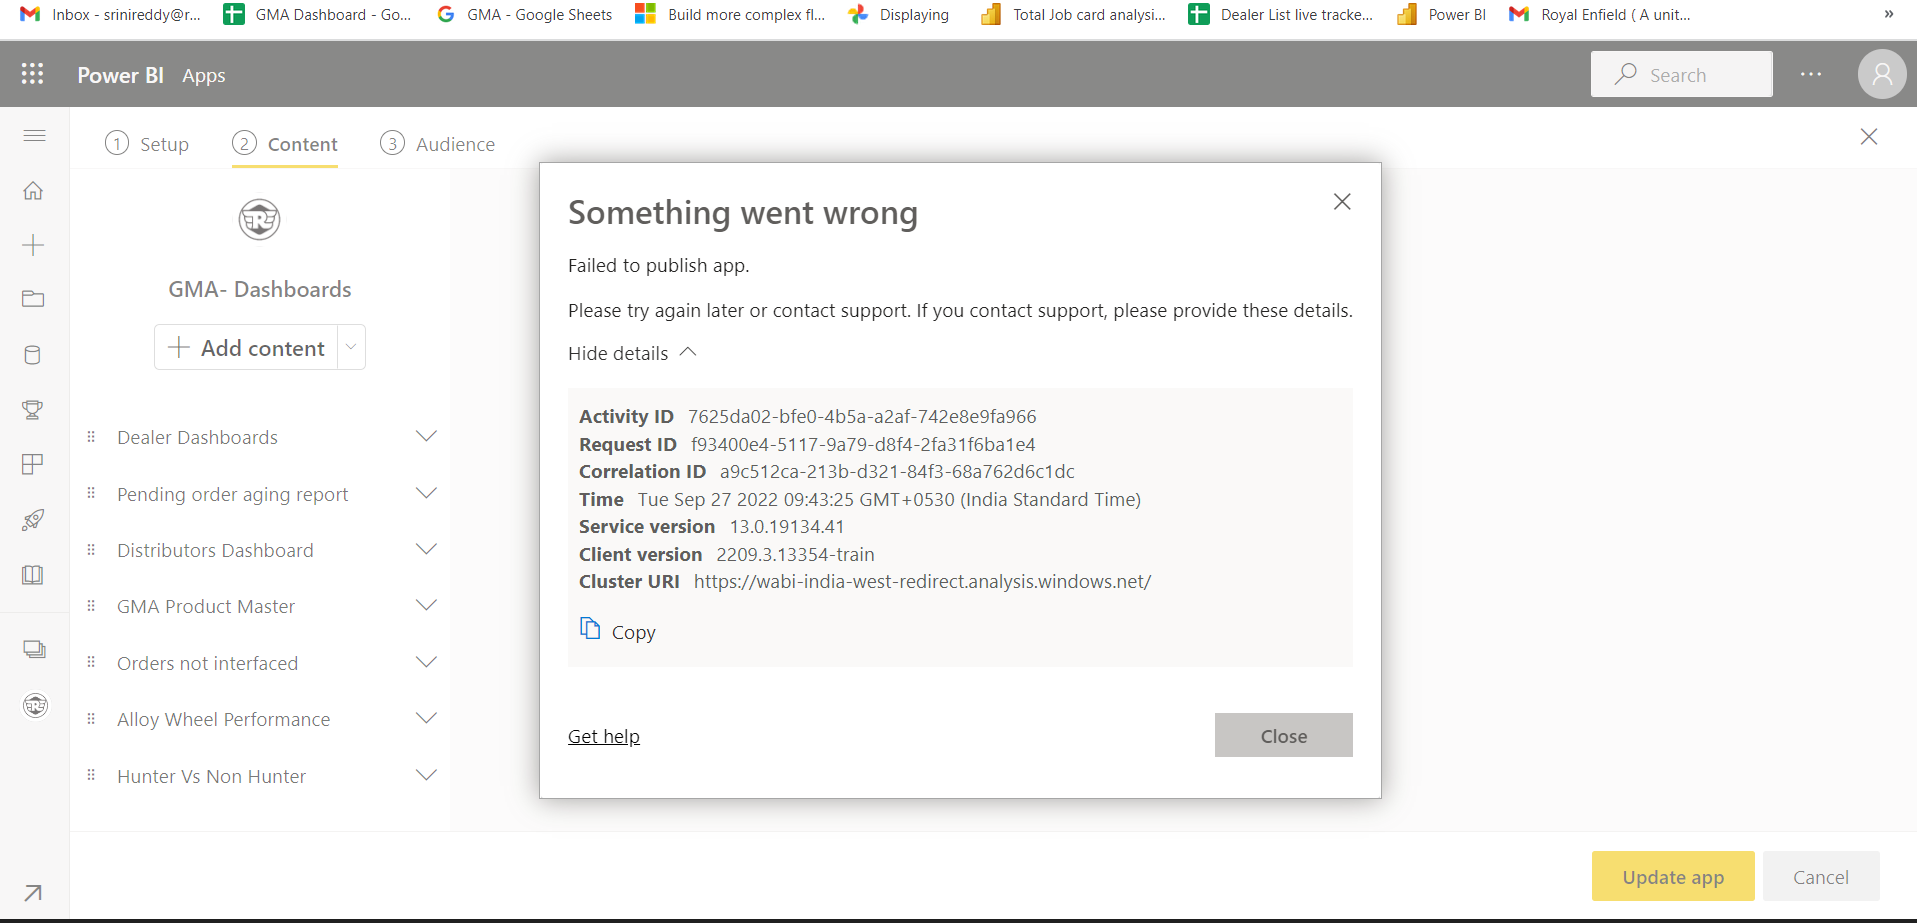
Task: Expand Orders not interfaced chevron
Action: 426,662
